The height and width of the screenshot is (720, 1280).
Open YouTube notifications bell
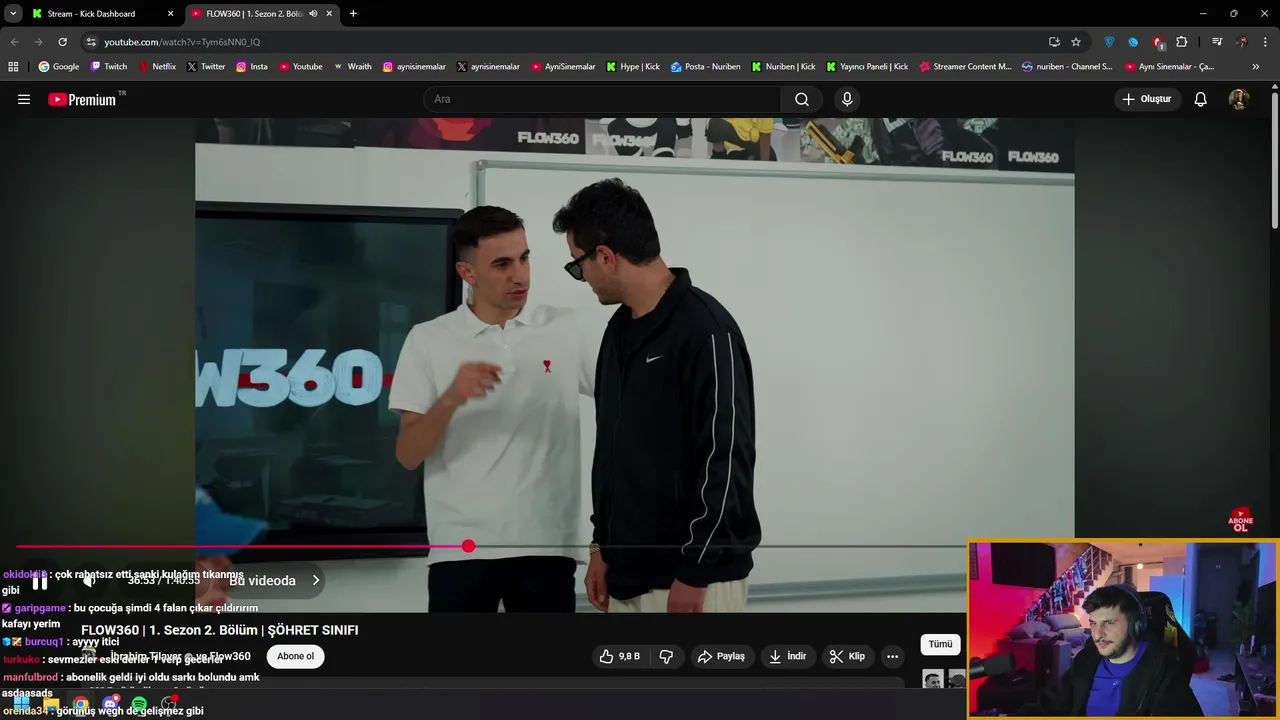click(1201, 99)
